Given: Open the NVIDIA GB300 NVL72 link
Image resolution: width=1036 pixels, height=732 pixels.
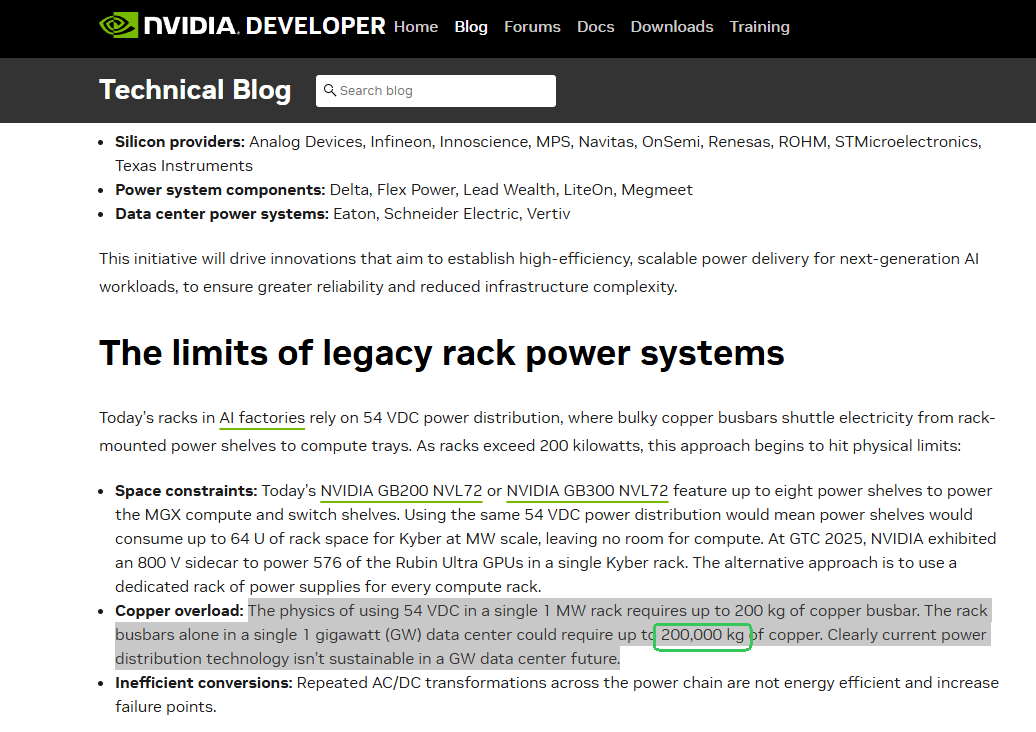Looking at the screenshot, I should (x=587, y=491).
